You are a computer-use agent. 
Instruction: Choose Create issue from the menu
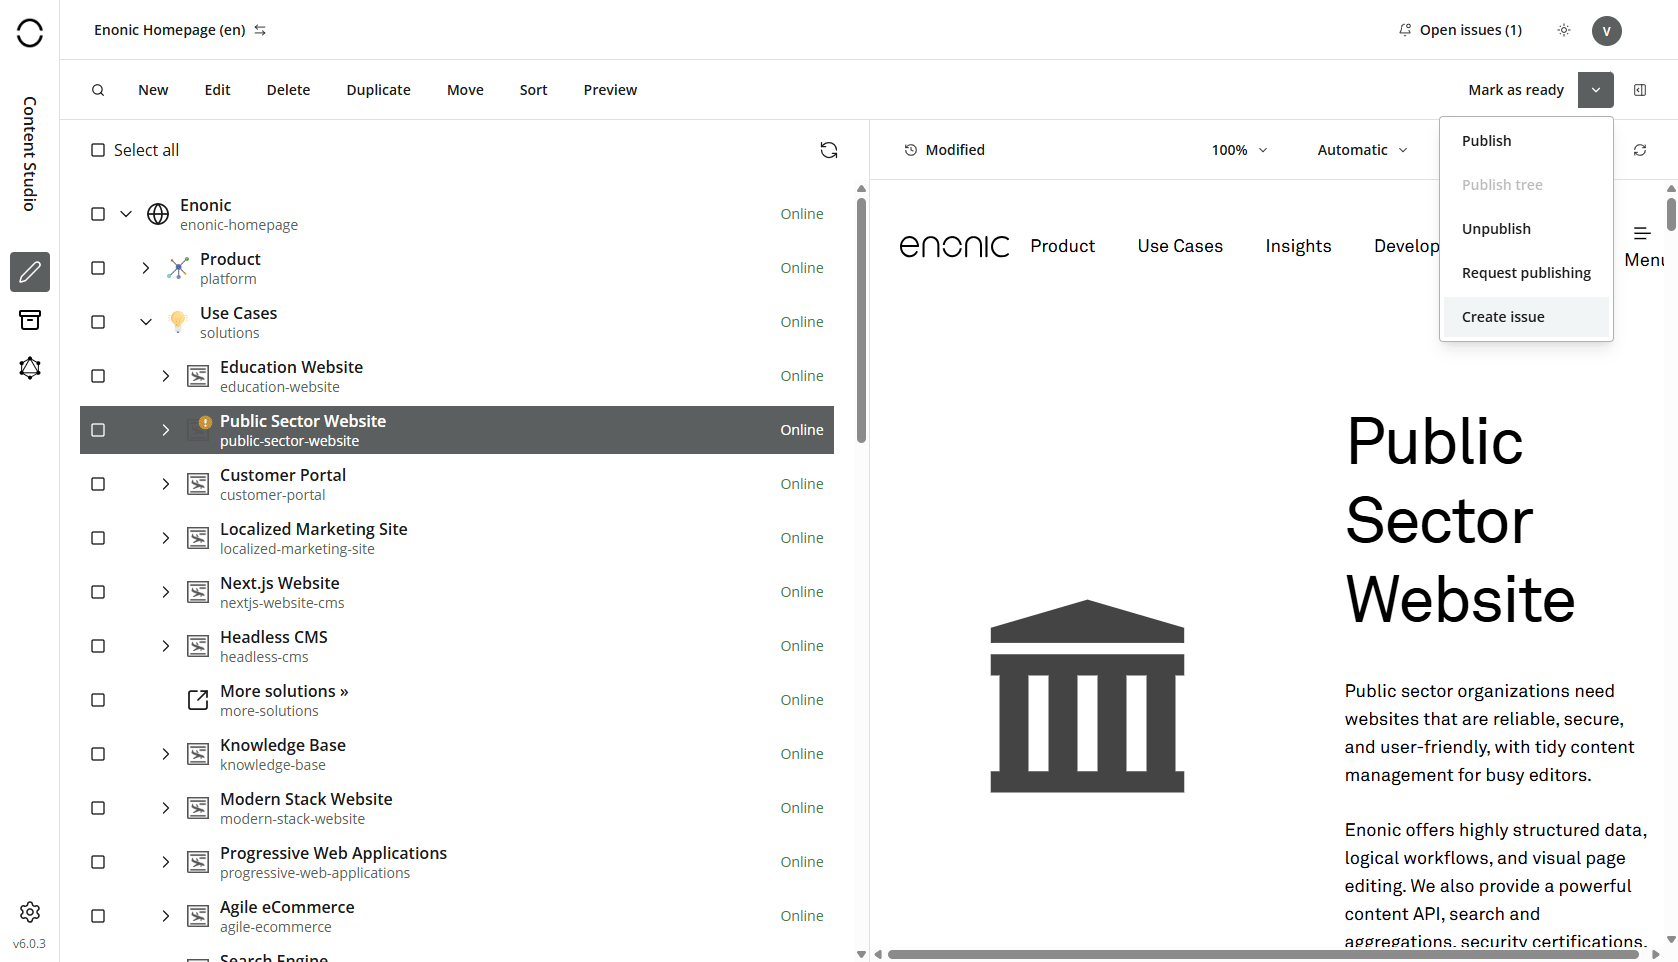1526,317
